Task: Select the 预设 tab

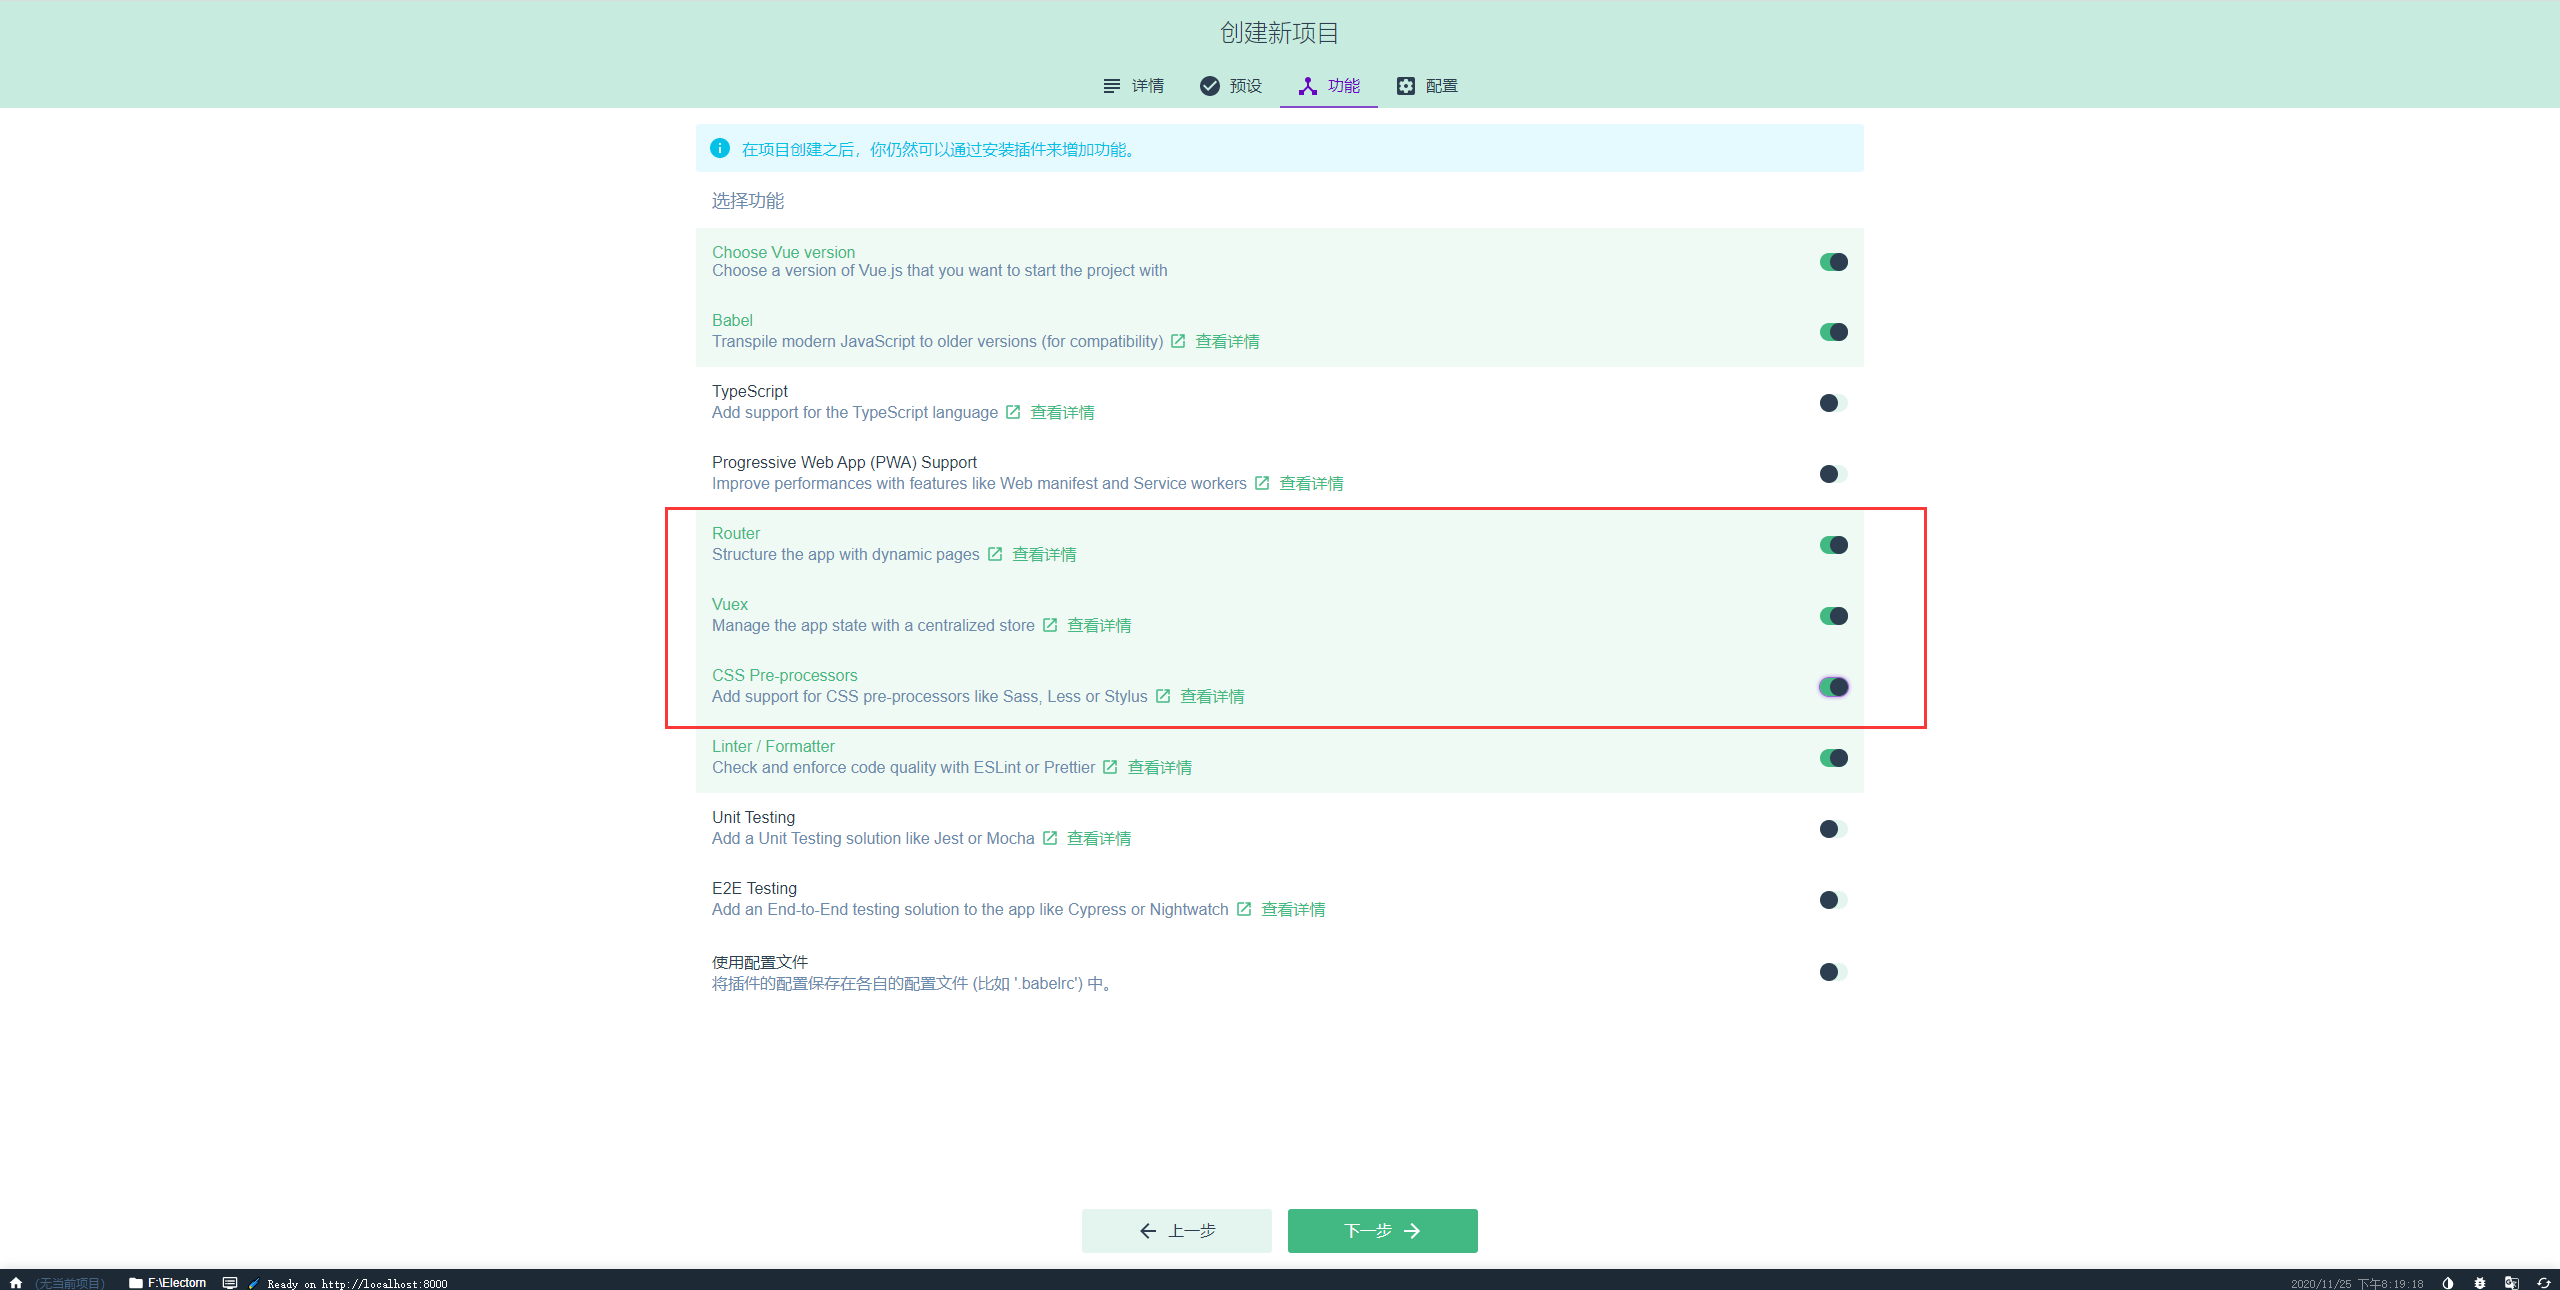Action: tap(1231, 86)
